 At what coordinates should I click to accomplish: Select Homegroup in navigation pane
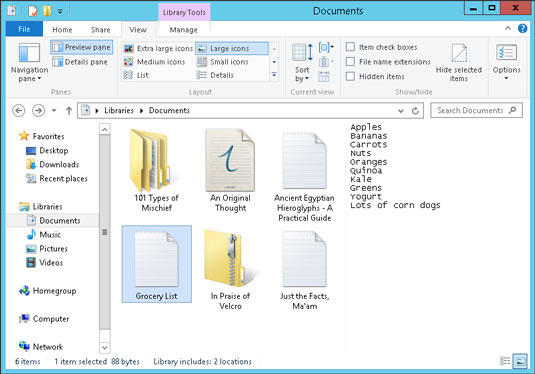click(48, 291)
